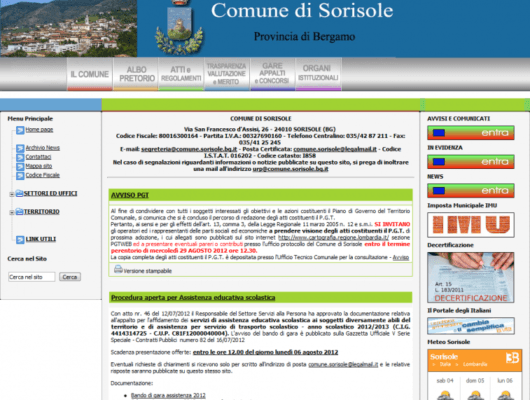The width and height of the screenshot is (530, 400).
Task: Click the dom 05 weather icon
Action: [475, 395]
